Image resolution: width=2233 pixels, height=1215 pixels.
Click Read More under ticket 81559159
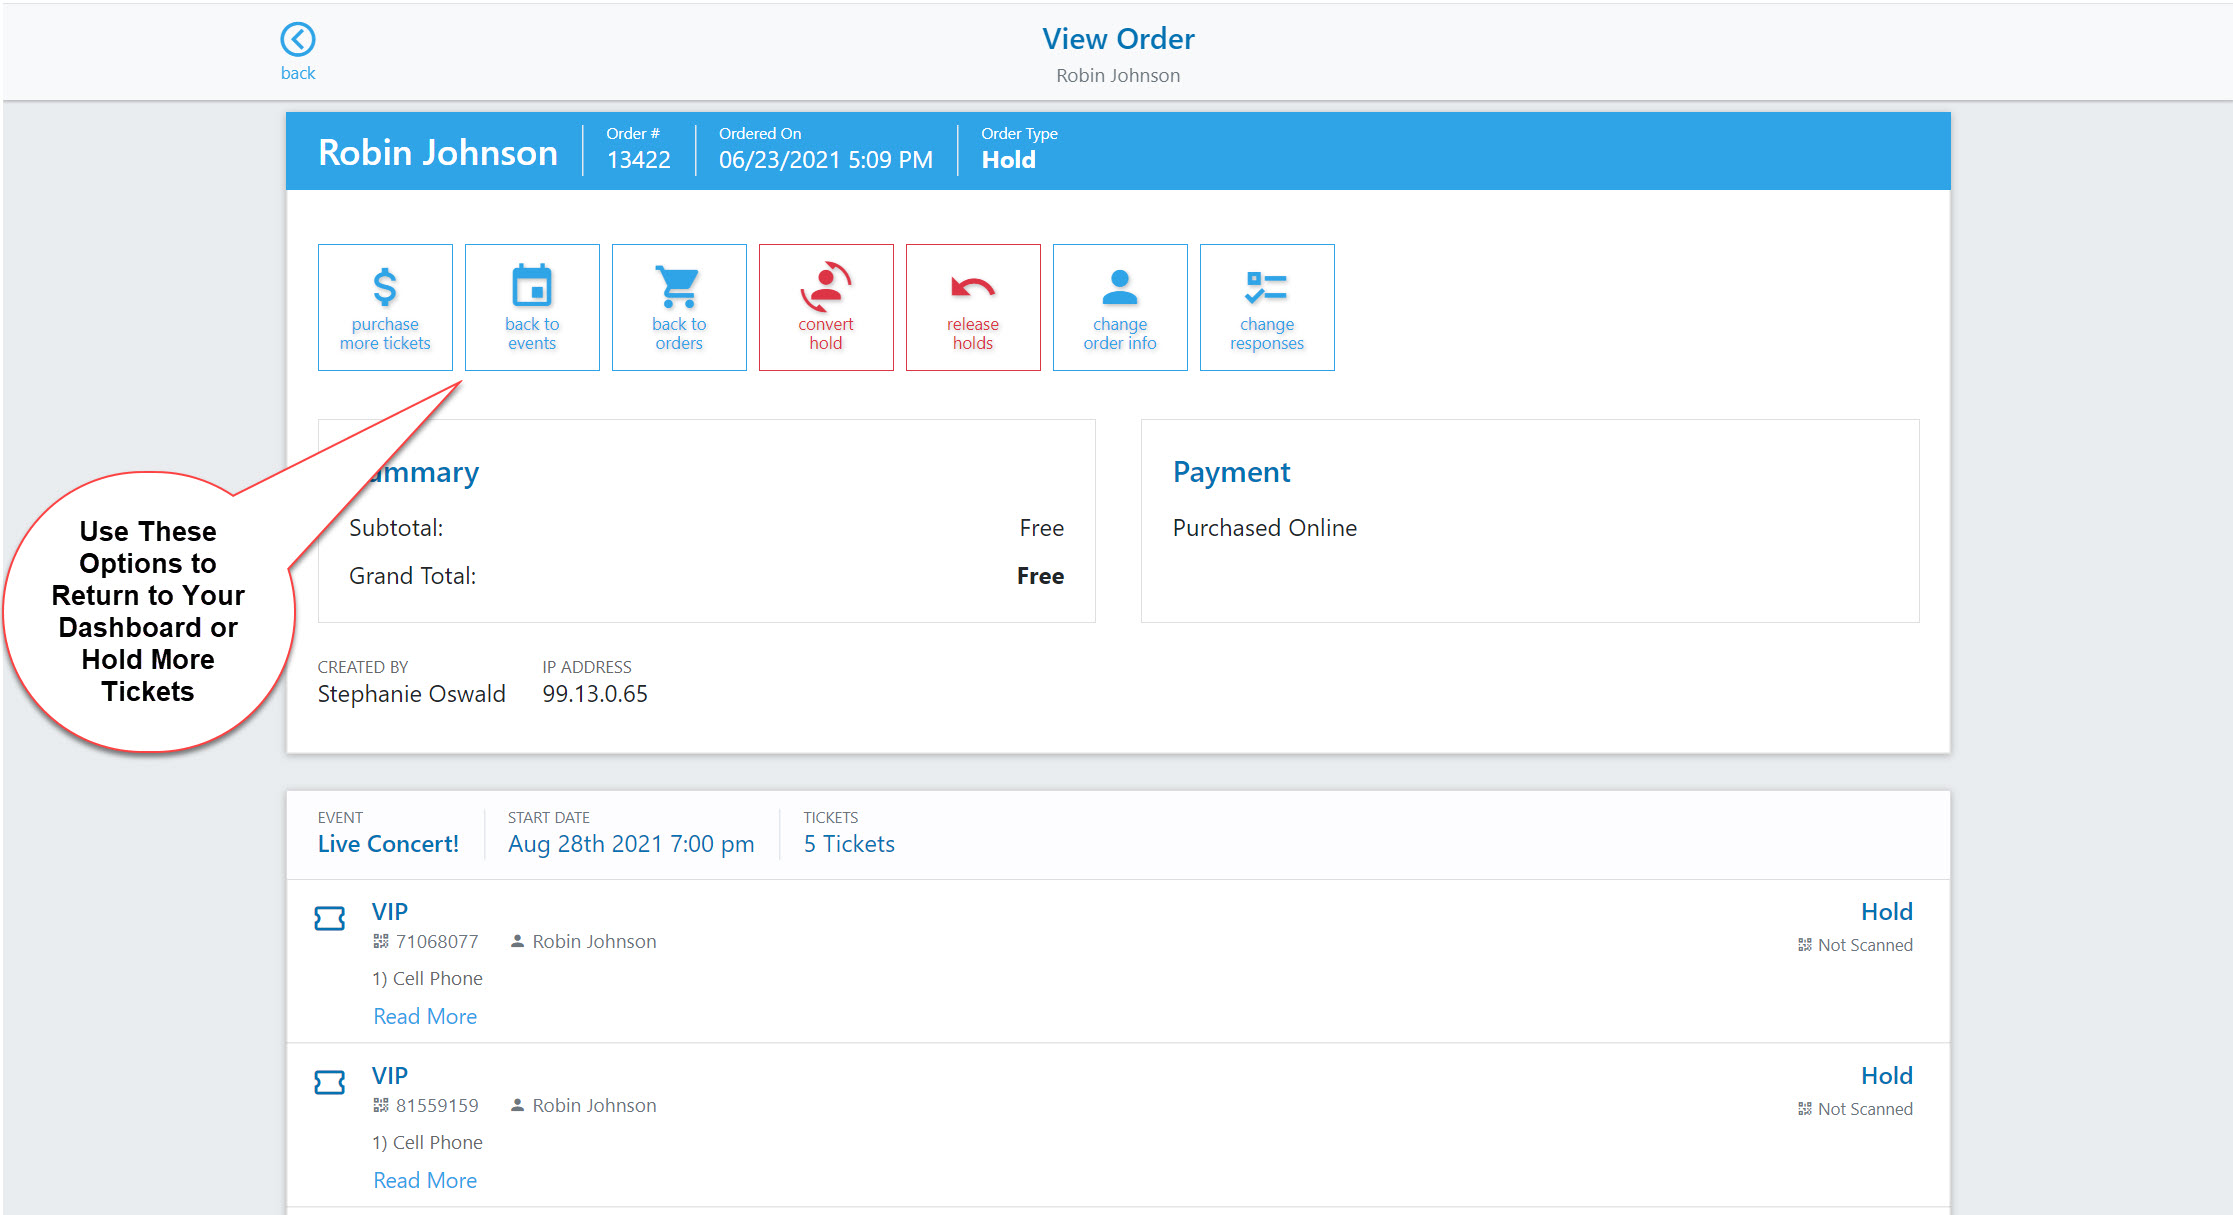point(425,1180)
